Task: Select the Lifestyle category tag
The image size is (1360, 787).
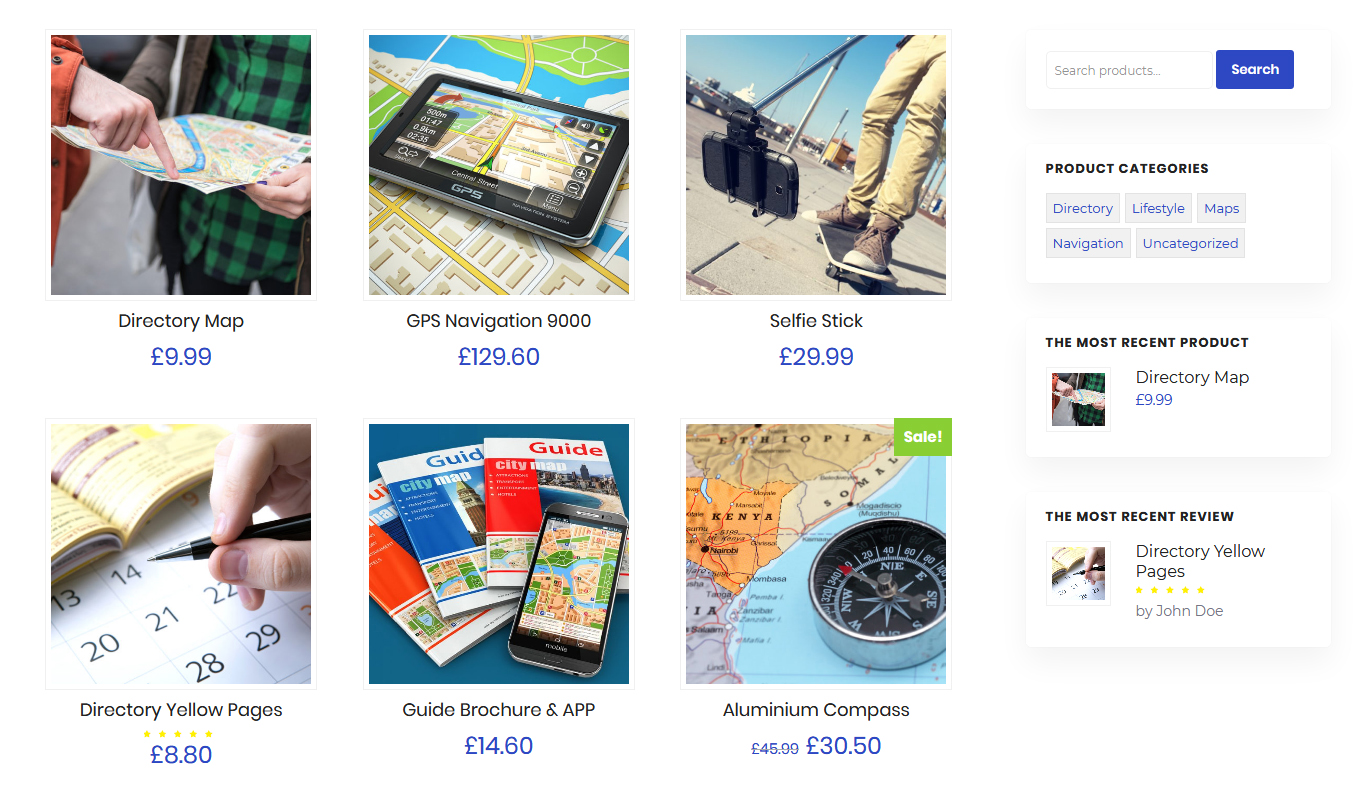Action: [1158, 208]
